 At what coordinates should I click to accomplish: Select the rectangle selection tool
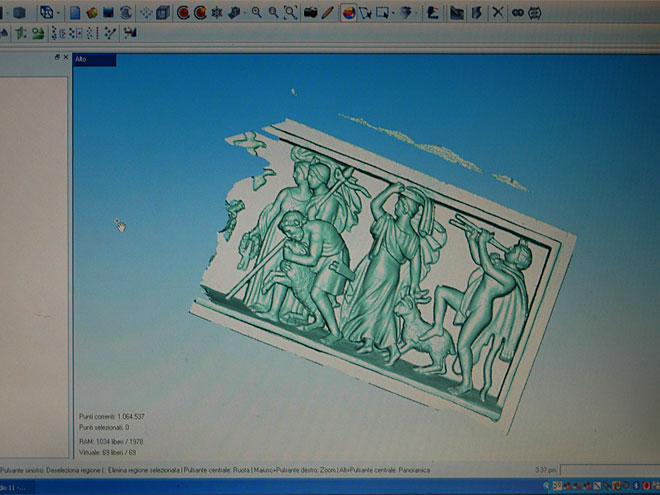382,13
